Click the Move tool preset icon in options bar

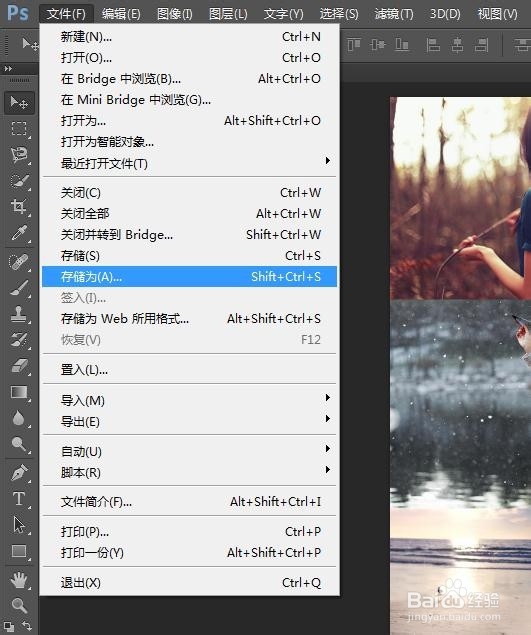[30, 44]
